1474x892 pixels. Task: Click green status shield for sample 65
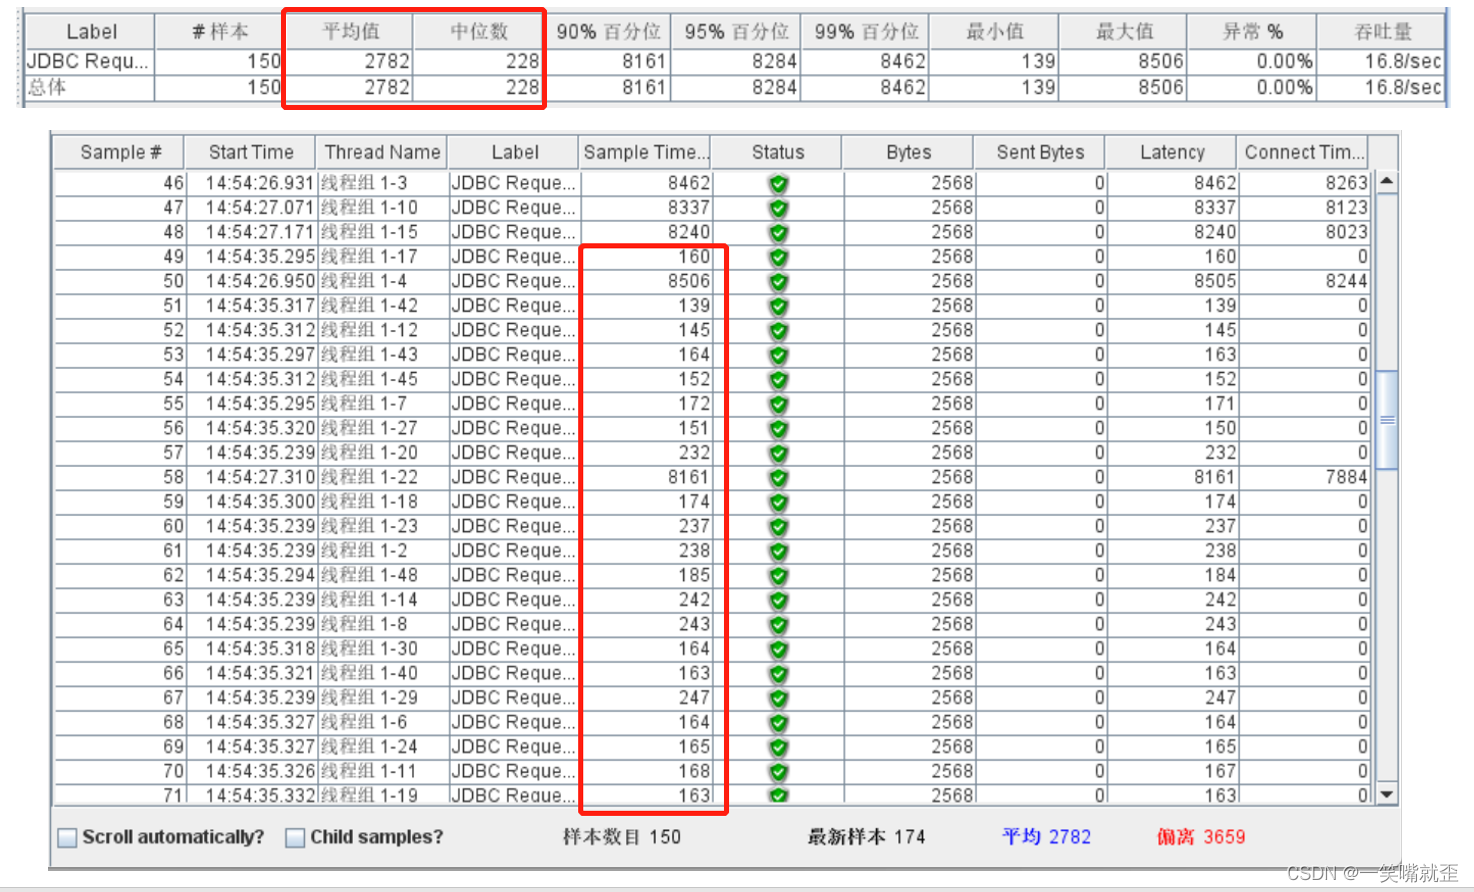[x=779, y=649]
